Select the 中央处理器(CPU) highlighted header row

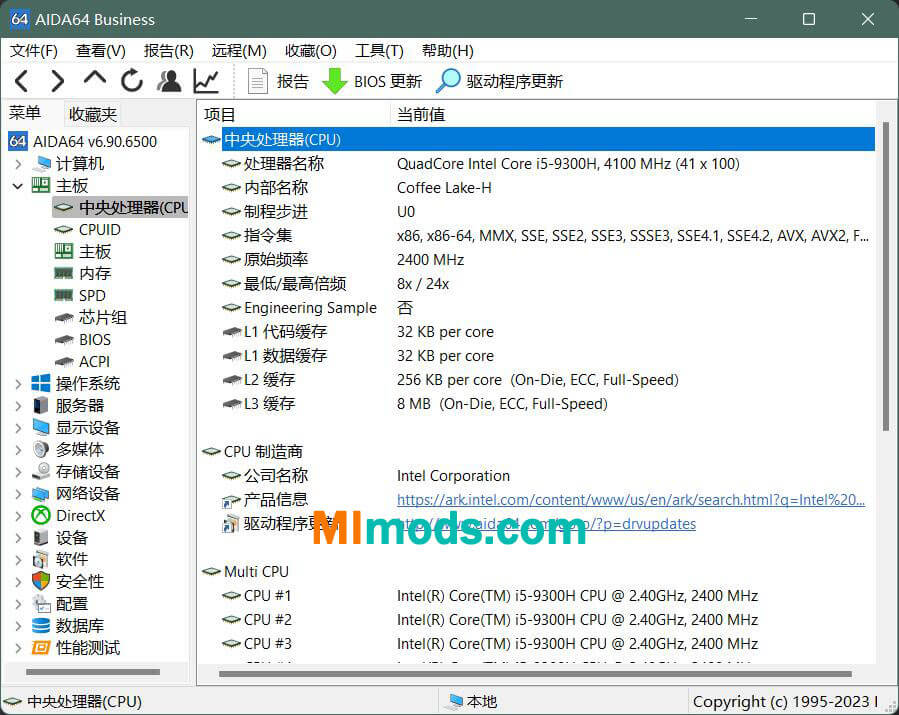[x=548, y=139]
